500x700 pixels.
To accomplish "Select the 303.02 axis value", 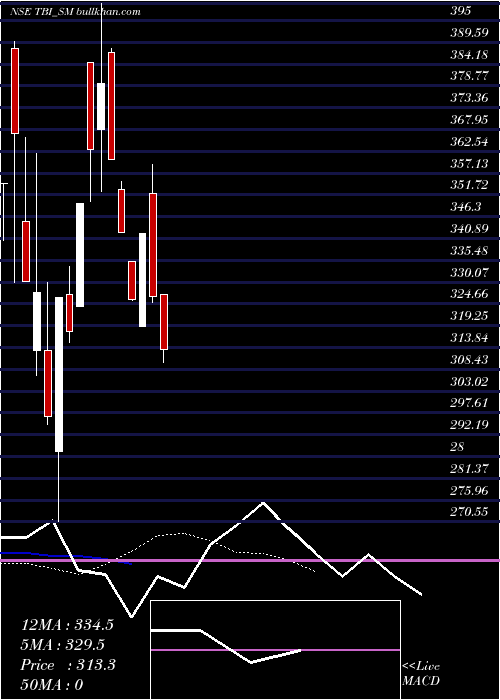I will 469,382.
